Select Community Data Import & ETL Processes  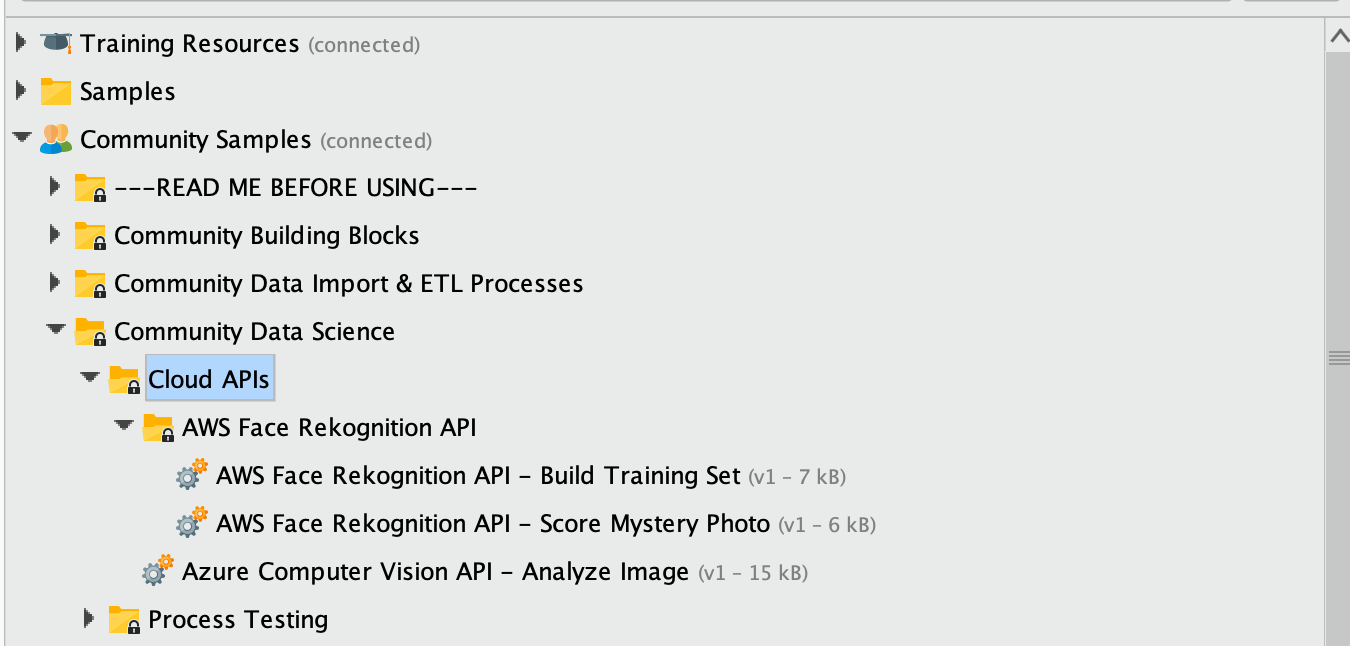[349, 284]
